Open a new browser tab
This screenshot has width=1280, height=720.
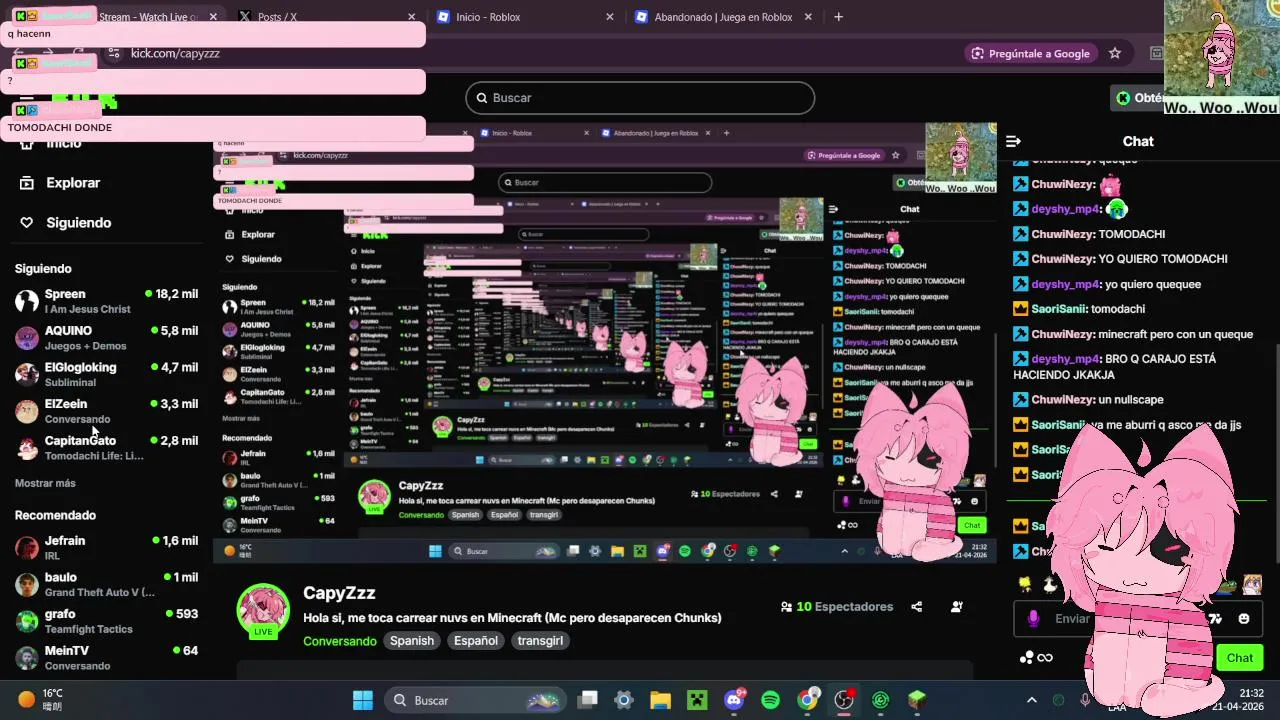click(838, 17)
